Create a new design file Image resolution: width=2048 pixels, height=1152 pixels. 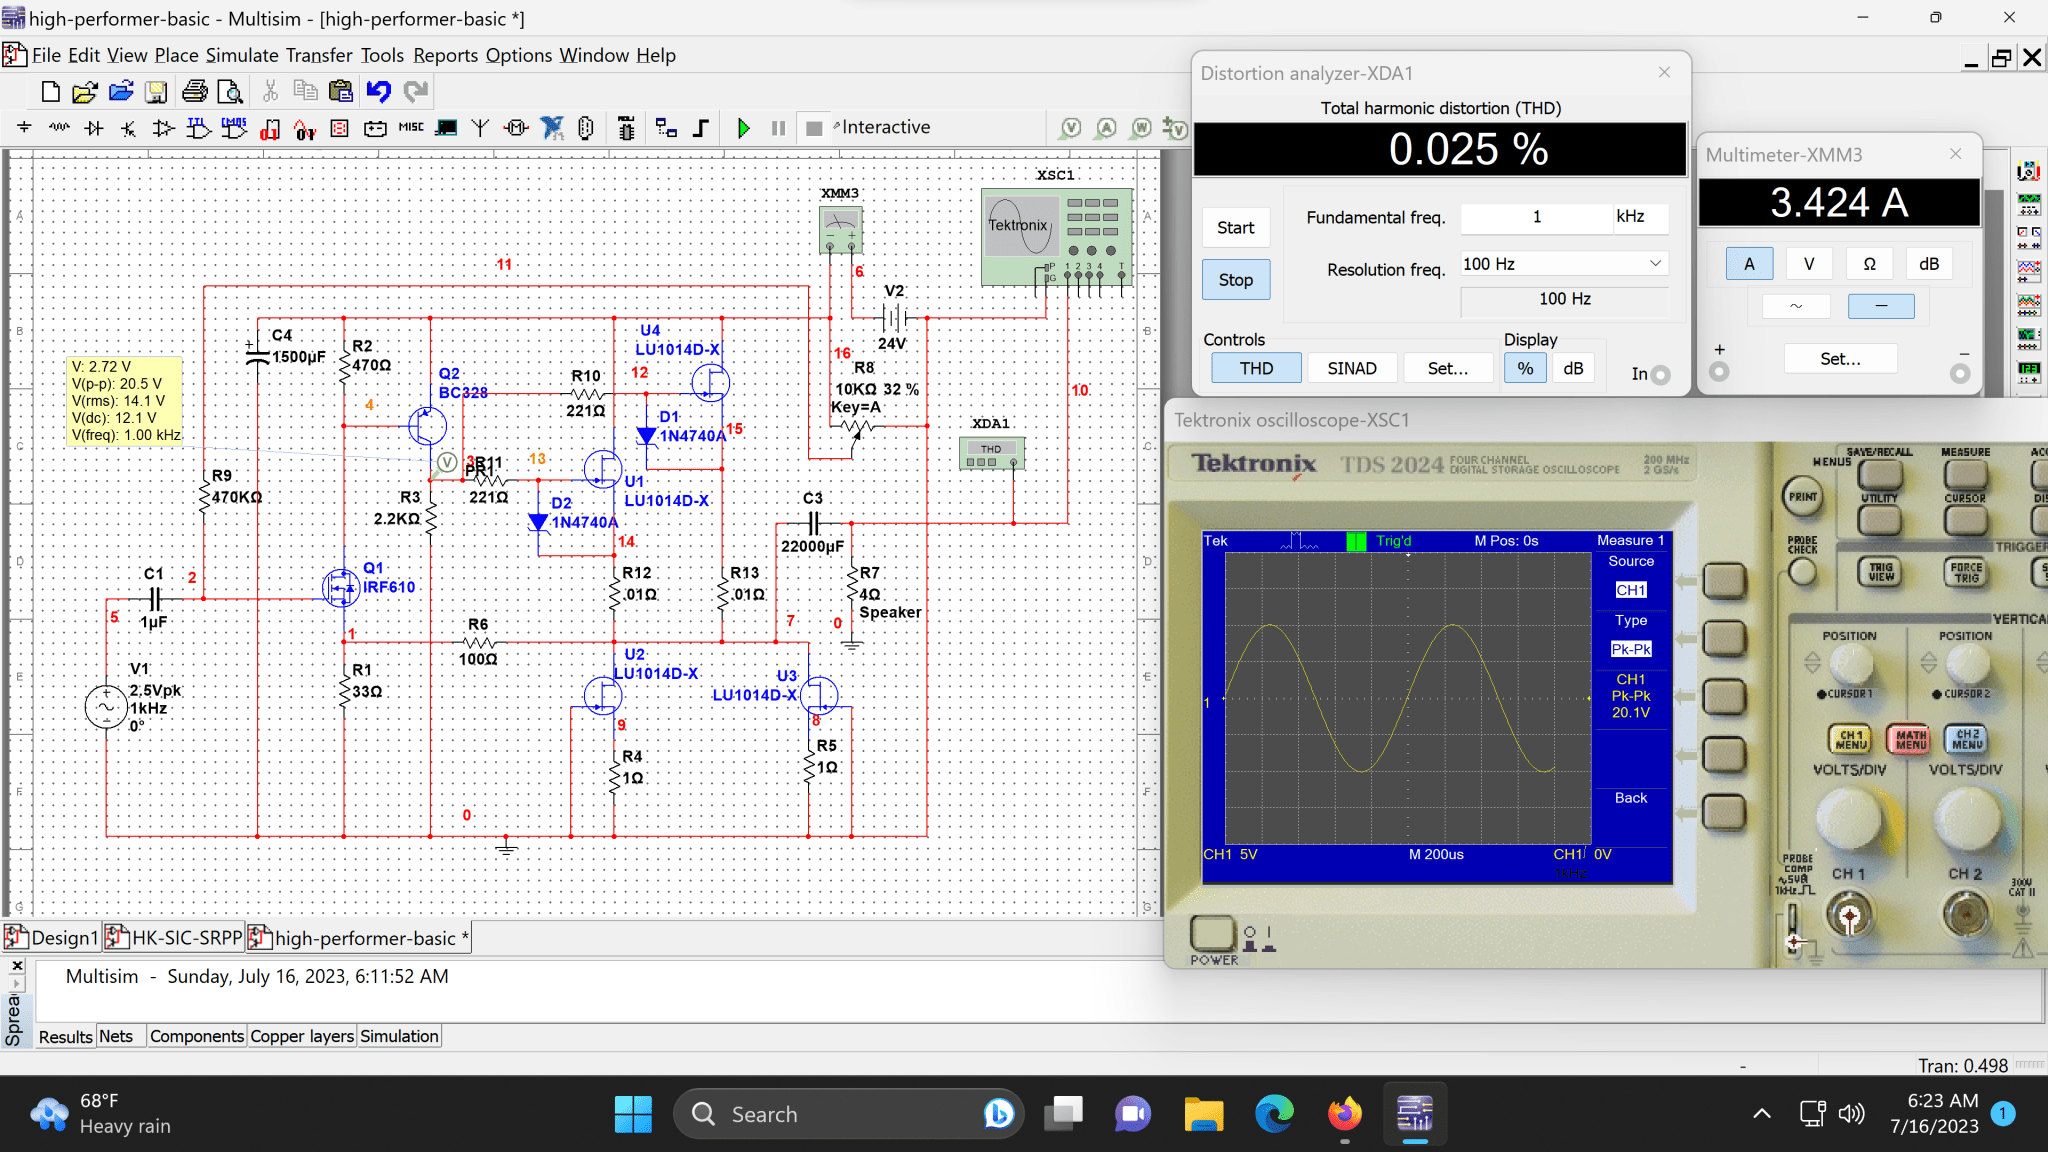coord(50,92)
